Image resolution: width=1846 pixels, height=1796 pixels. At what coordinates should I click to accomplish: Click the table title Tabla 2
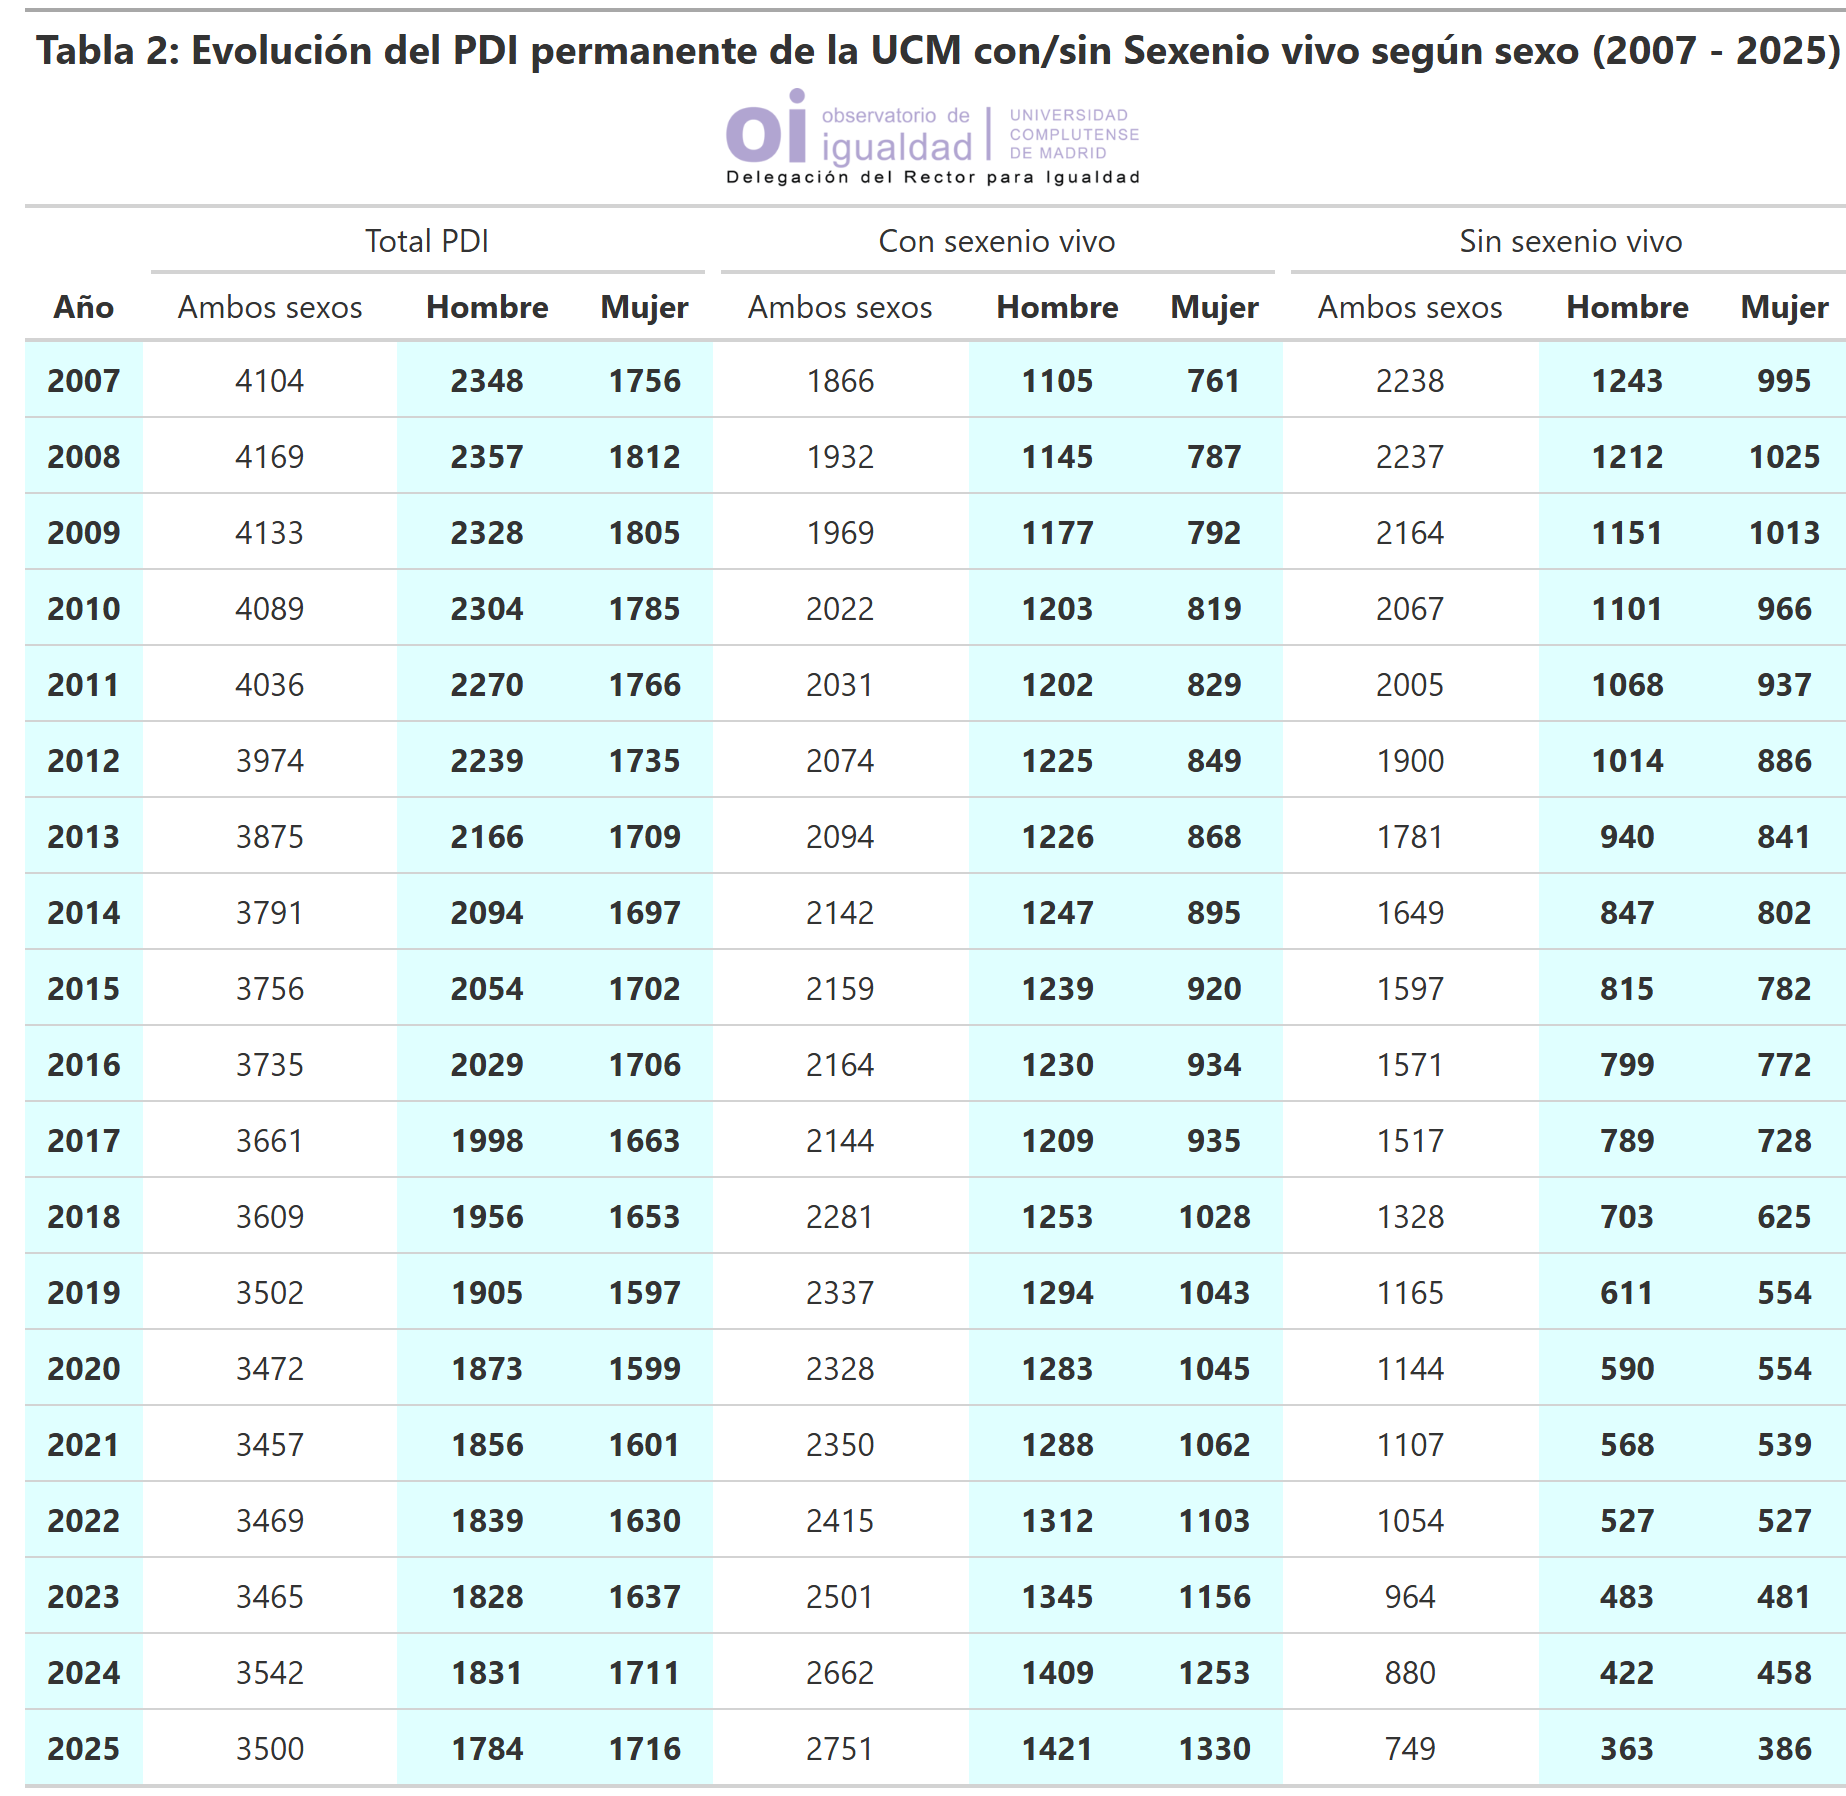(937, 51)
